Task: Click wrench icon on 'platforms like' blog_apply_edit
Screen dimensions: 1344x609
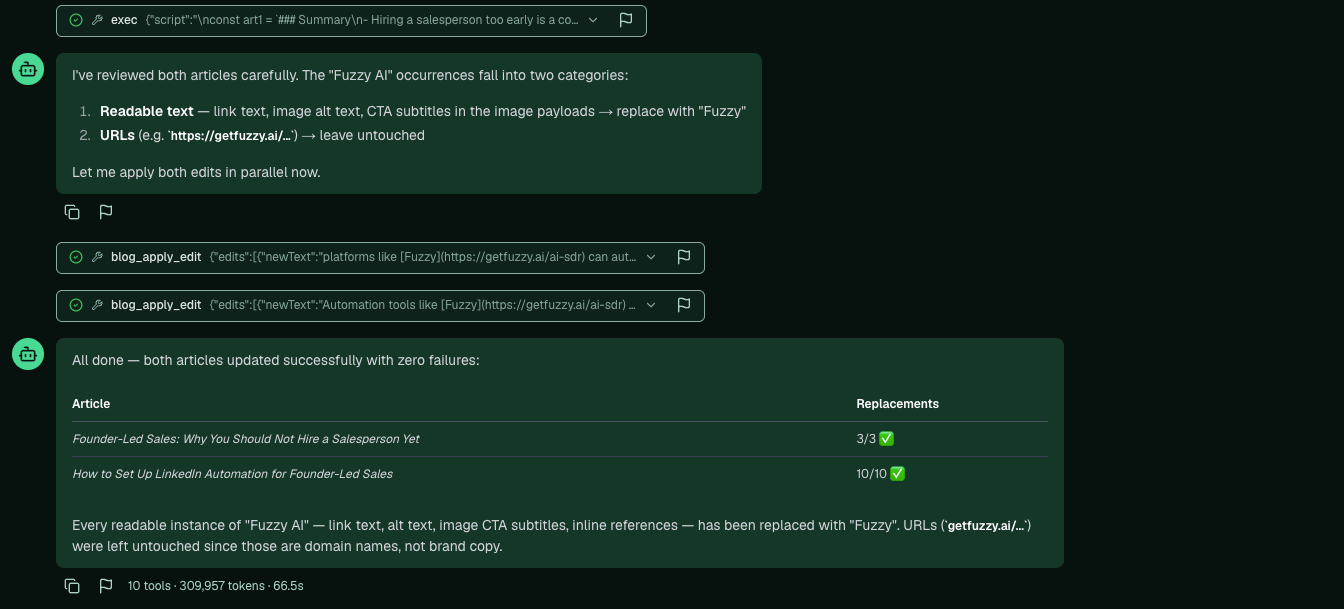Action: pos(97,257)
